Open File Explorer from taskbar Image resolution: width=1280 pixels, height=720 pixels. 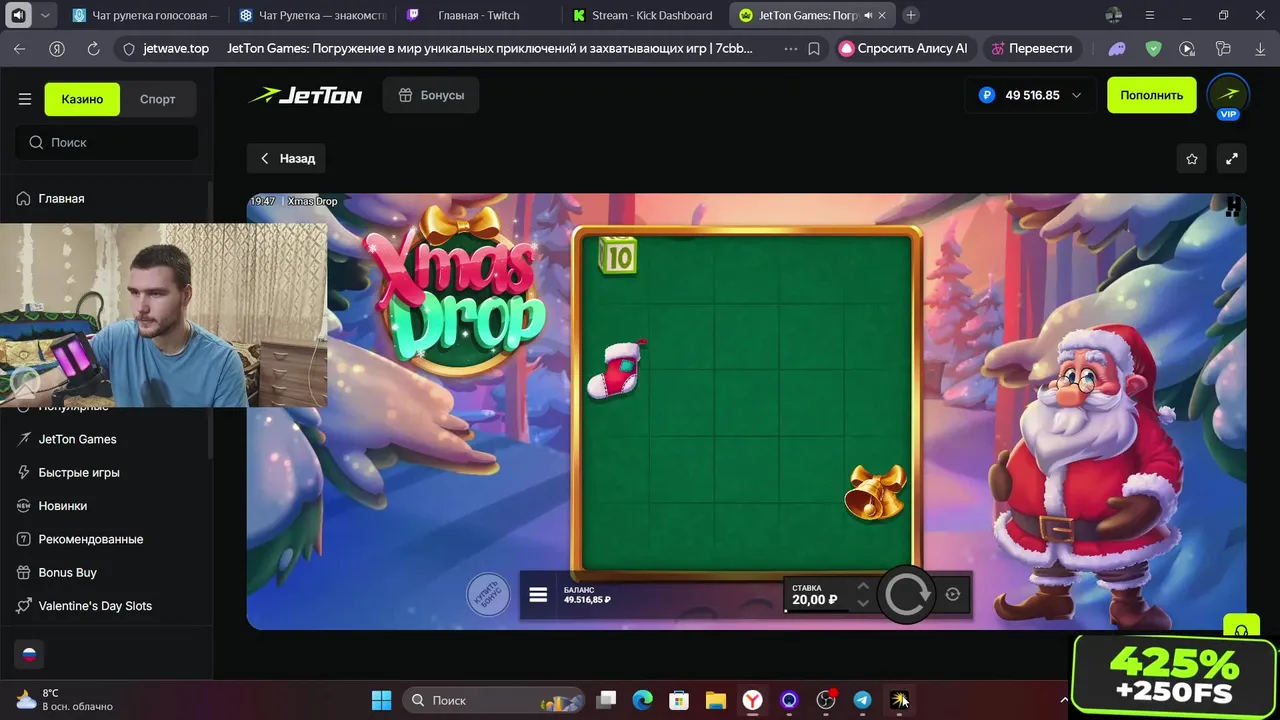pyautogui.click(x=715, y=700)
